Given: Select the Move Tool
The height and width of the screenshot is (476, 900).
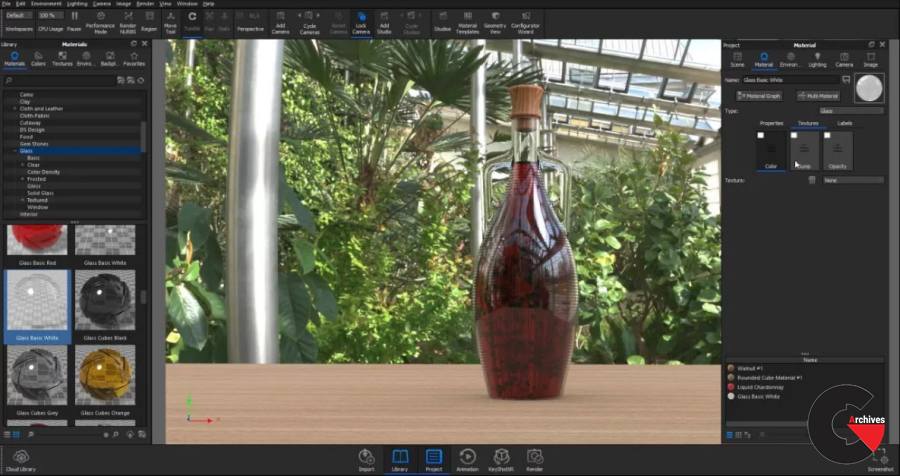Looking at the screenshot, I should tap(170, 22).
